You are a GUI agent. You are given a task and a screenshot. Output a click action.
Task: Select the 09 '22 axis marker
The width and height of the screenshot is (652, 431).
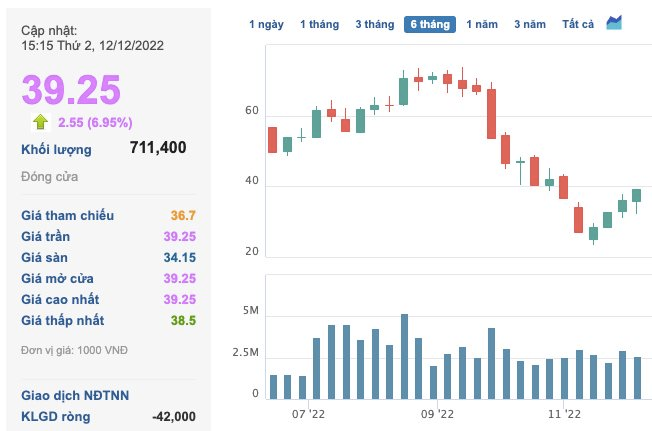[x=437, y=414]
